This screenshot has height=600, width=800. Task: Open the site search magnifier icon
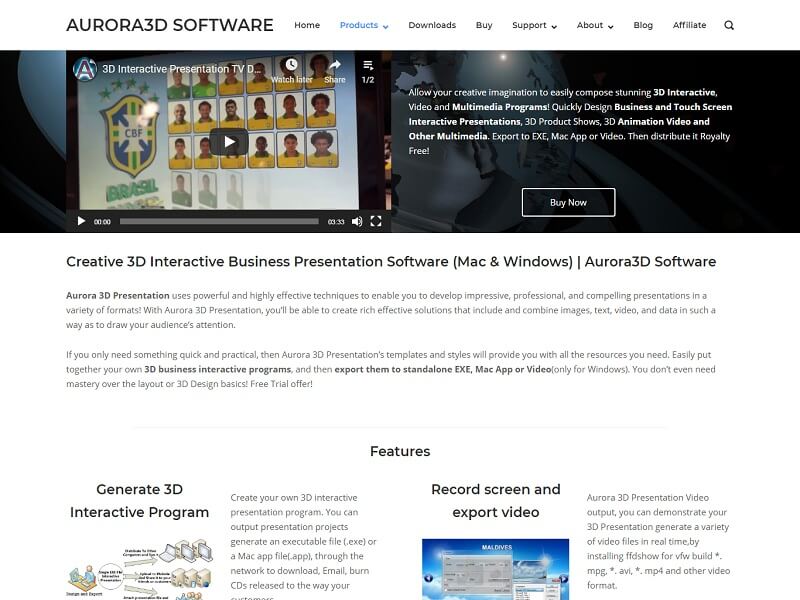point(729,25)
